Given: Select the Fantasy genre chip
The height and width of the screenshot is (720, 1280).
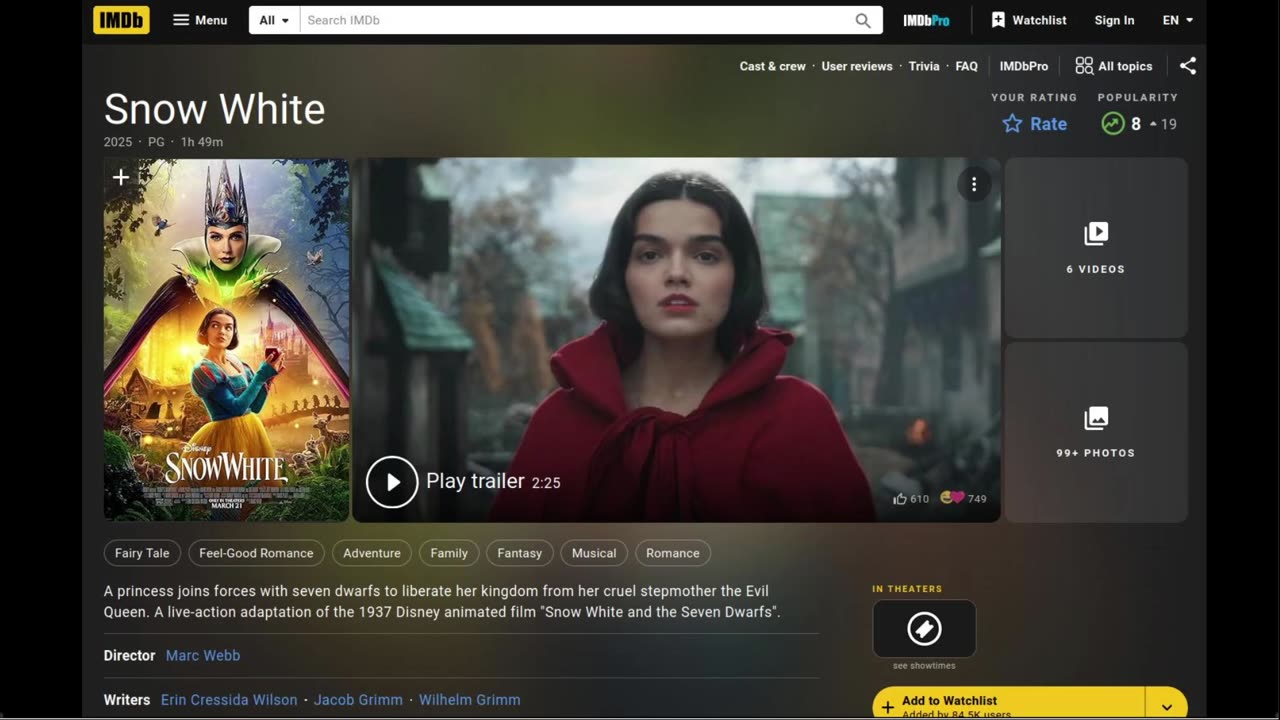Looking at the screenshot, I should [x=520, y=553].
